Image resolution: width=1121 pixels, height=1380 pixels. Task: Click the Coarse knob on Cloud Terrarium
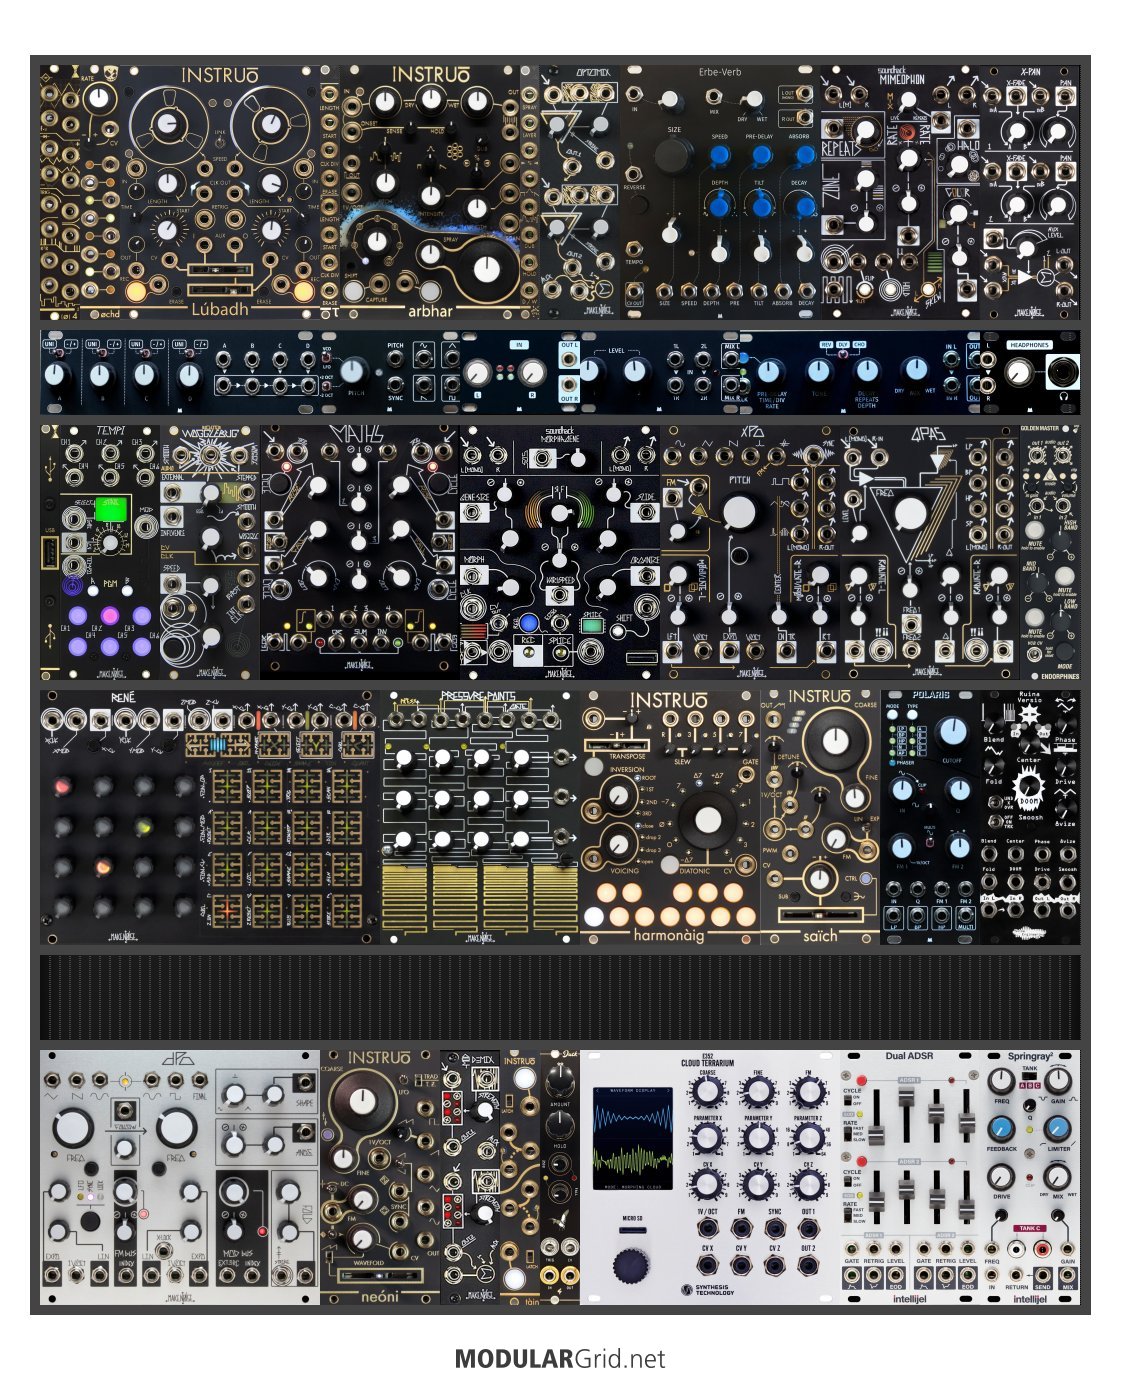point(707,1092)
